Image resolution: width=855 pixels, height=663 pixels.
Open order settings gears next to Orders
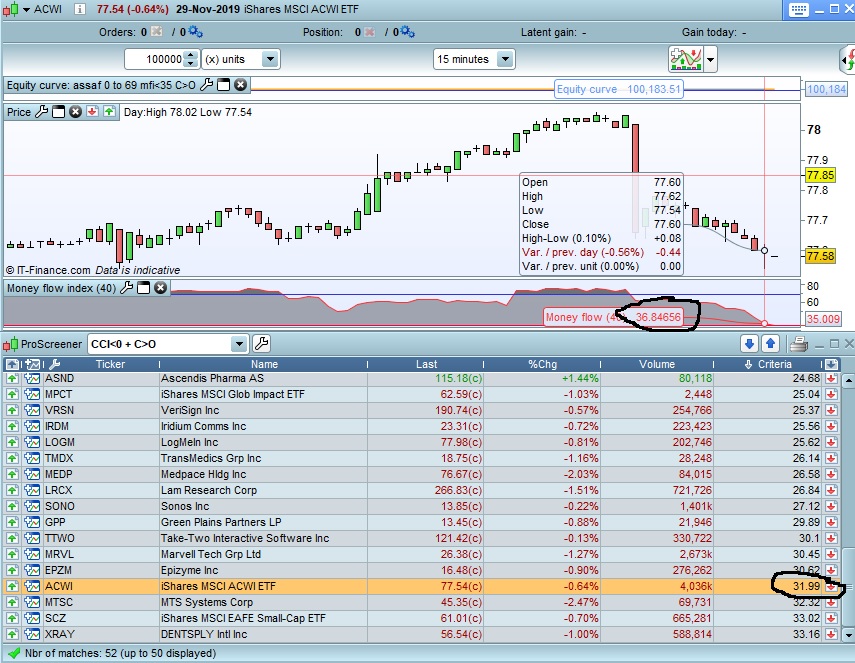click(195, 32)
